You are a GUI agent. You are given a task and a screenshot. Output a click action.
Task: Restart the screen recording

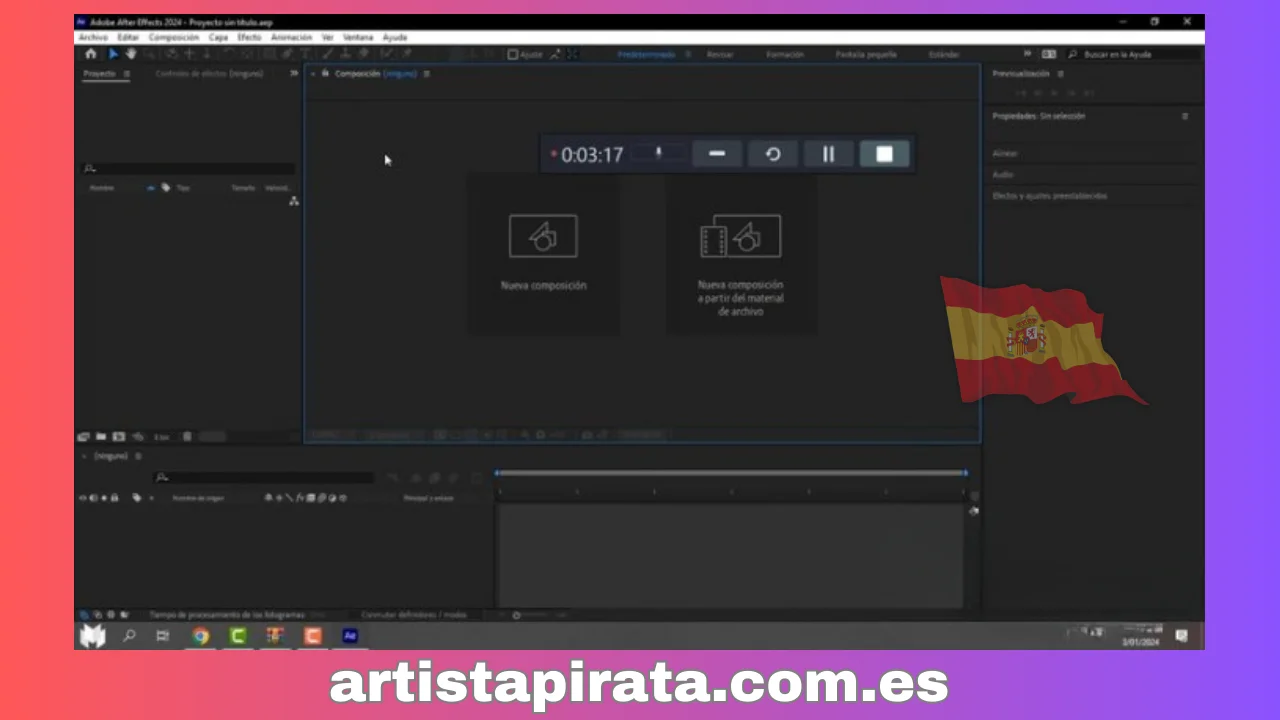[x=773, y=154]
